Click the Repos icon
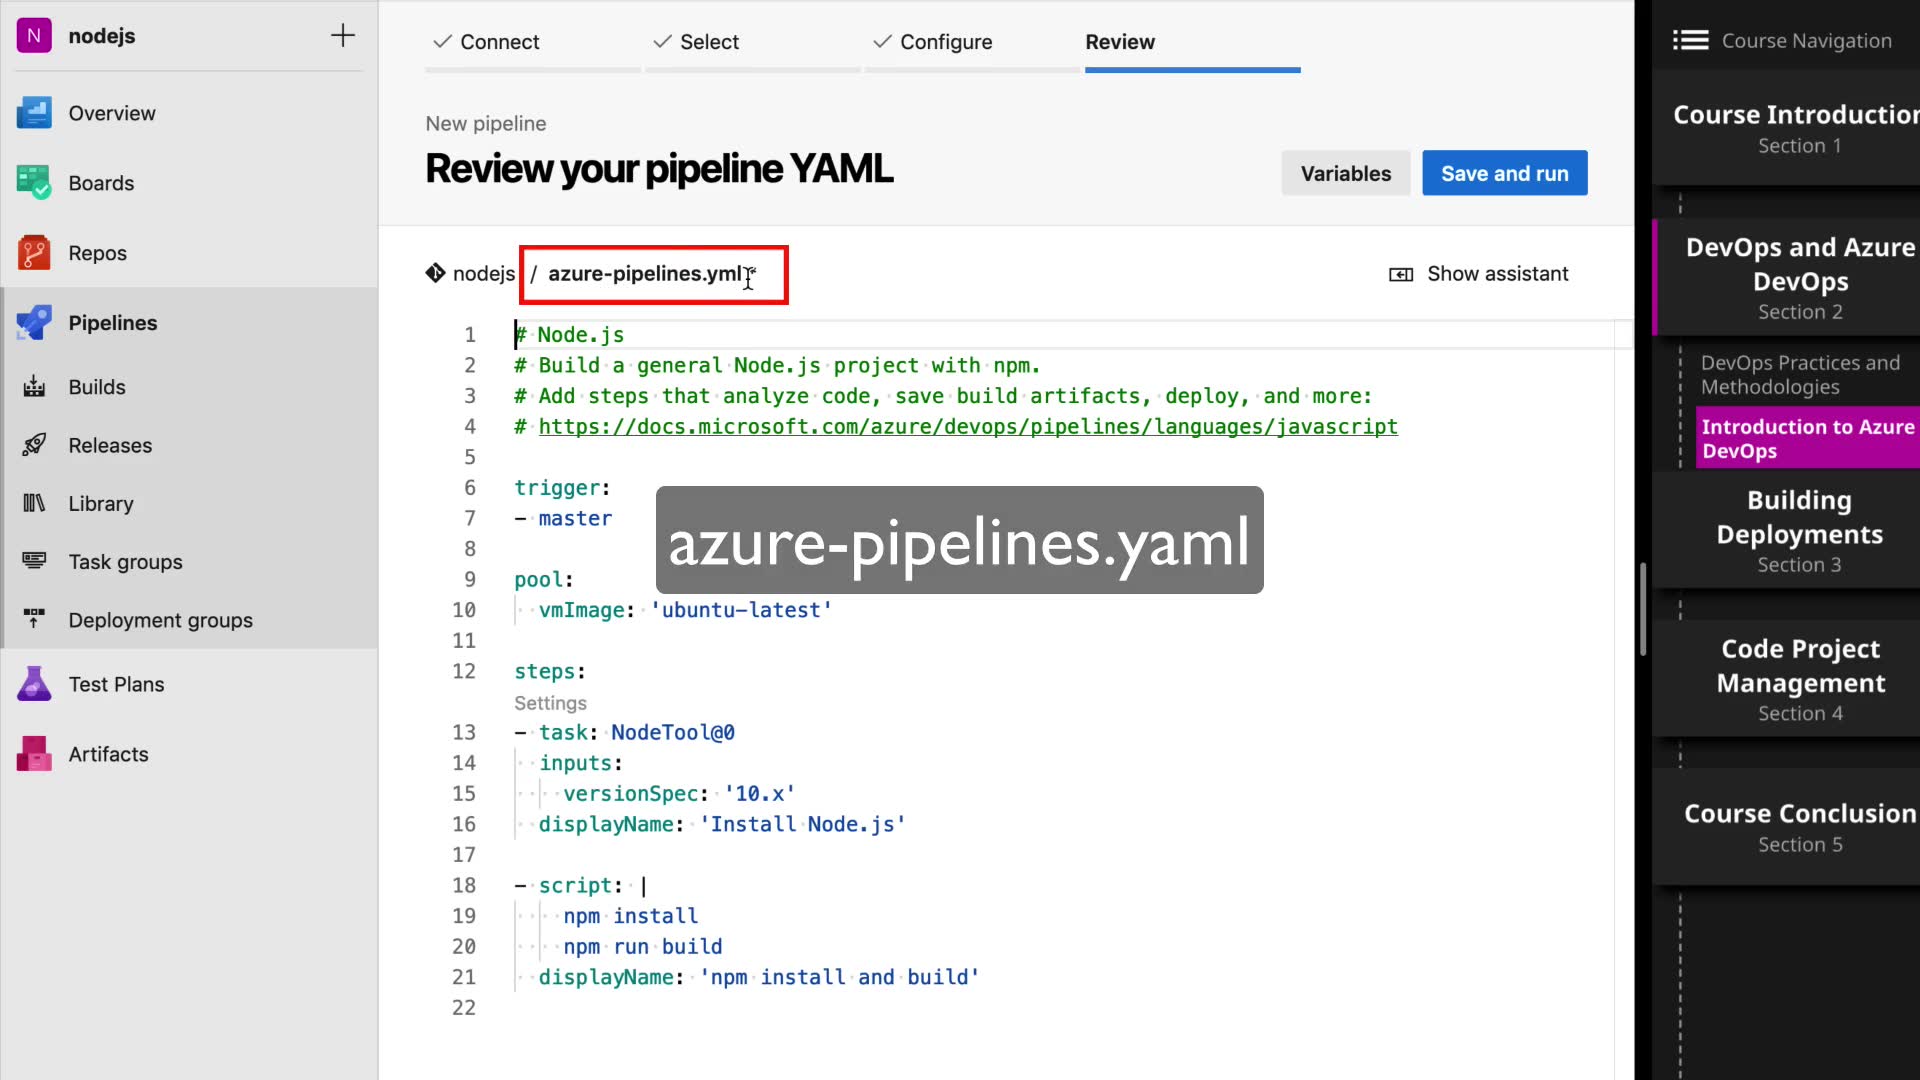This screenshot has height=1080, width=1920. (34, 253)
